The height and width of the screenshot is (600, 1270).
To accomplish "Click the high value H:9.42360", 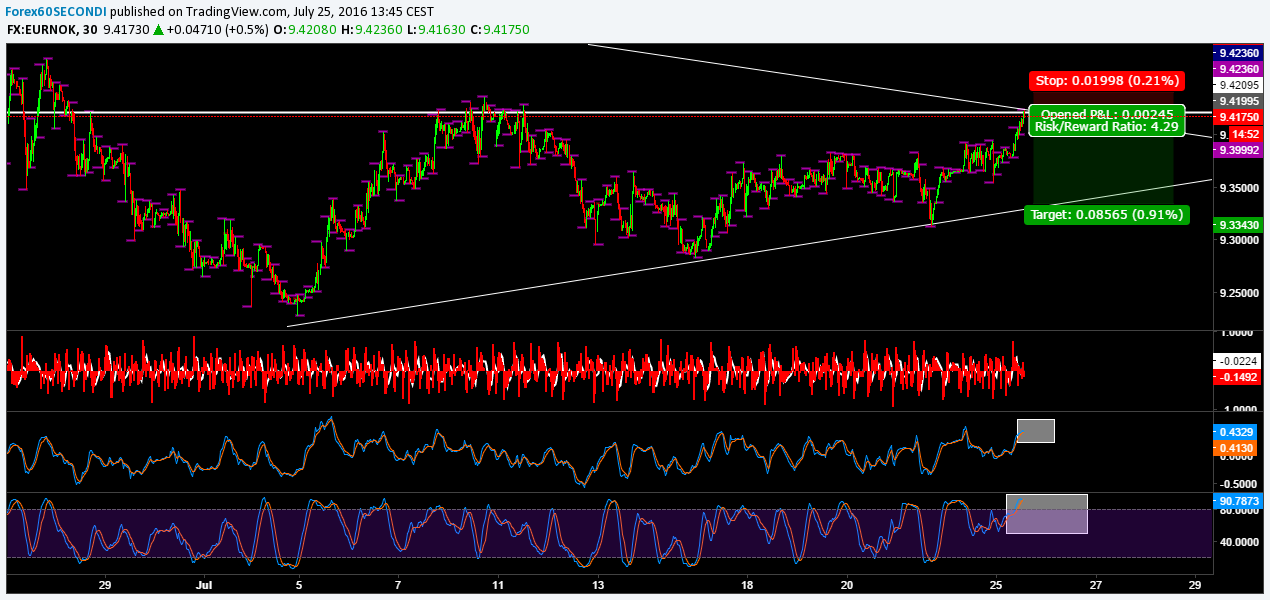I will (373, 30).
